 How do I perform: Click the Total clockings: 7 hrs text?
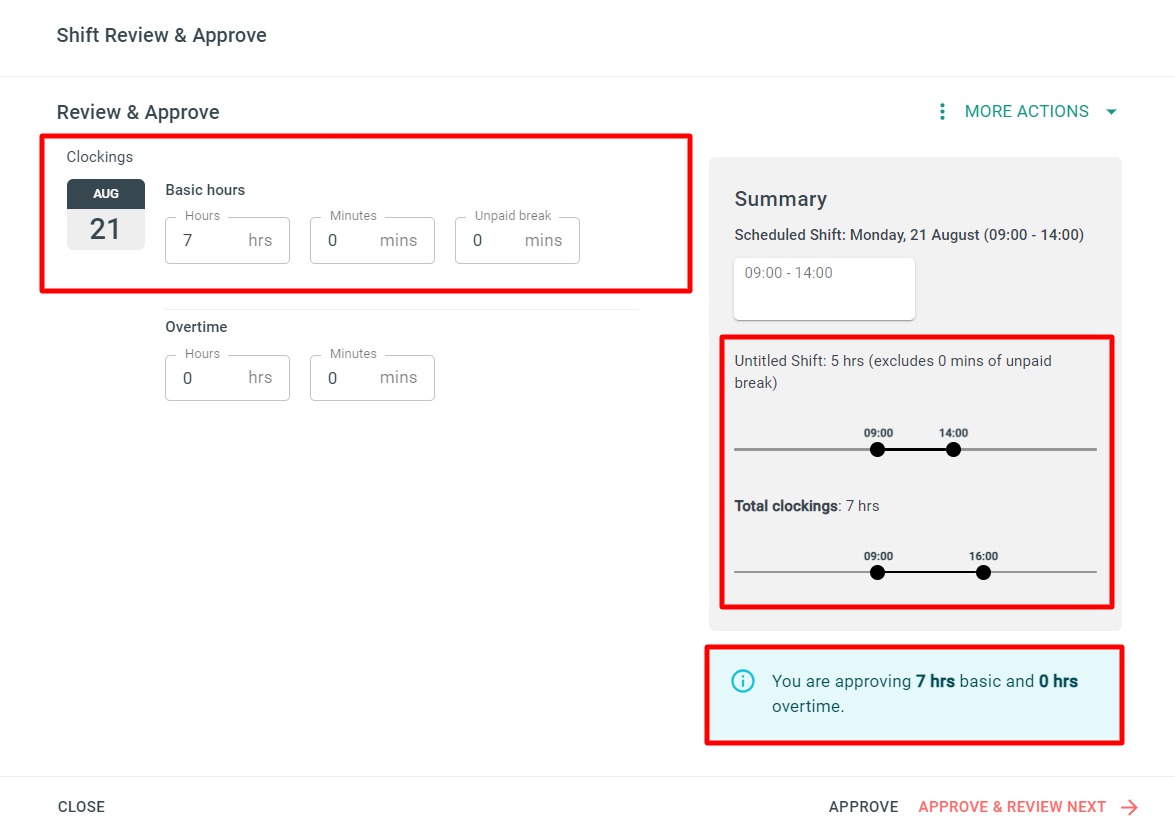[807, 506]
